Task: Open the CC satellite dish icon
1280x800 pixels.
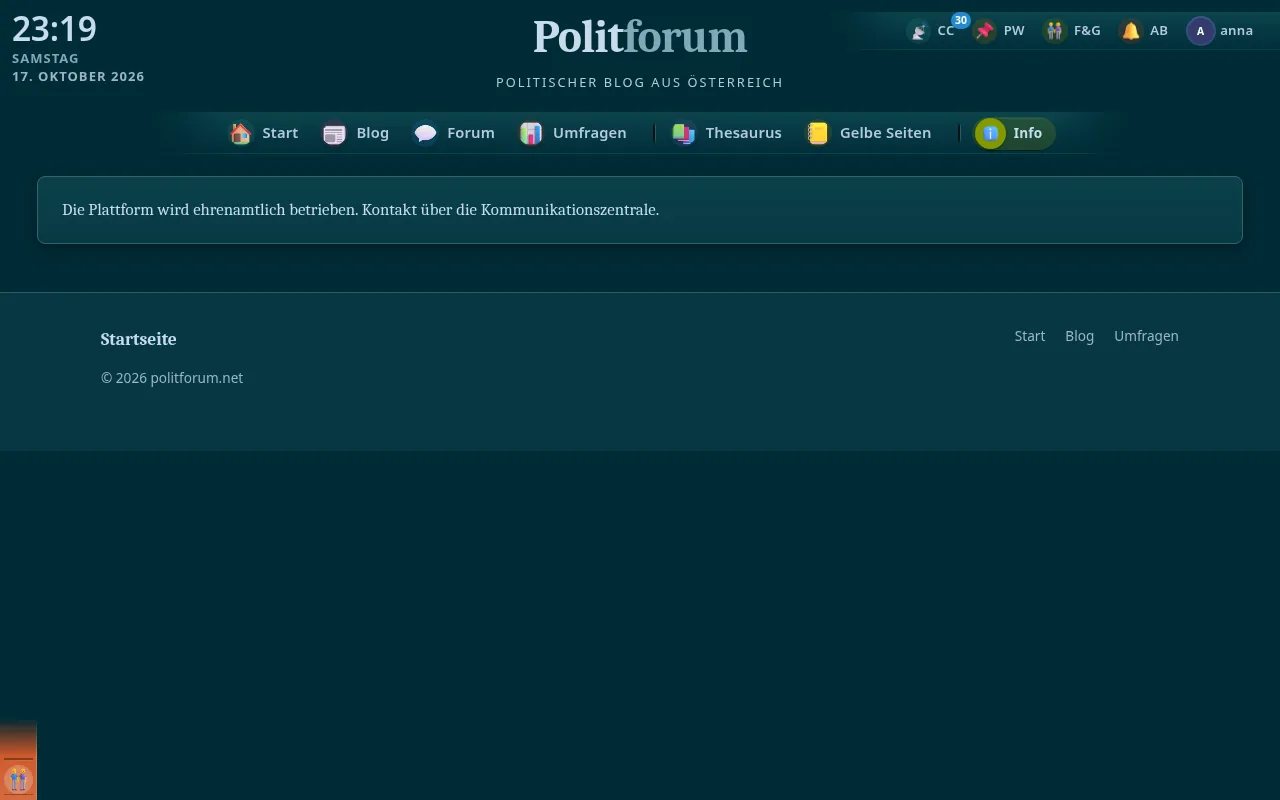Action: click(918, 31)
